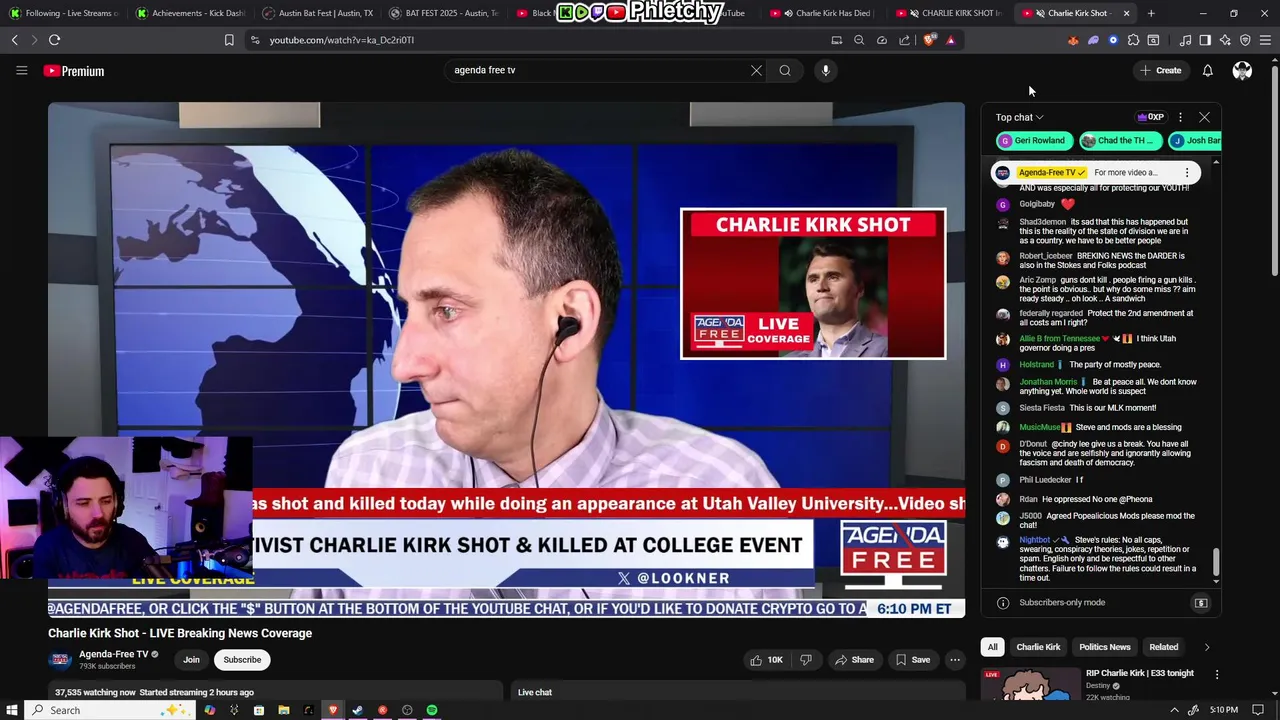The width and height of the screenshot is (1280, 720).
Task: Open Steam from taskbar
Action: [358, 710]
